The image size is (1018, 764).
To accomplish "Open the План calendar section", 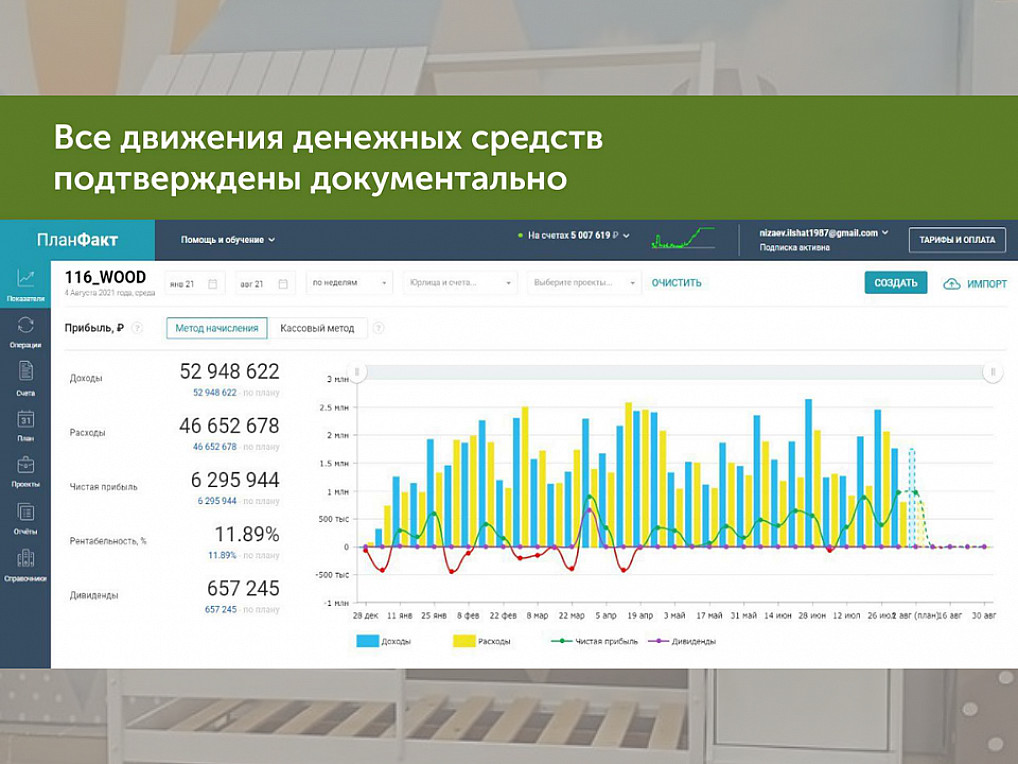I will pyautogui.click(x=25, y=425).
